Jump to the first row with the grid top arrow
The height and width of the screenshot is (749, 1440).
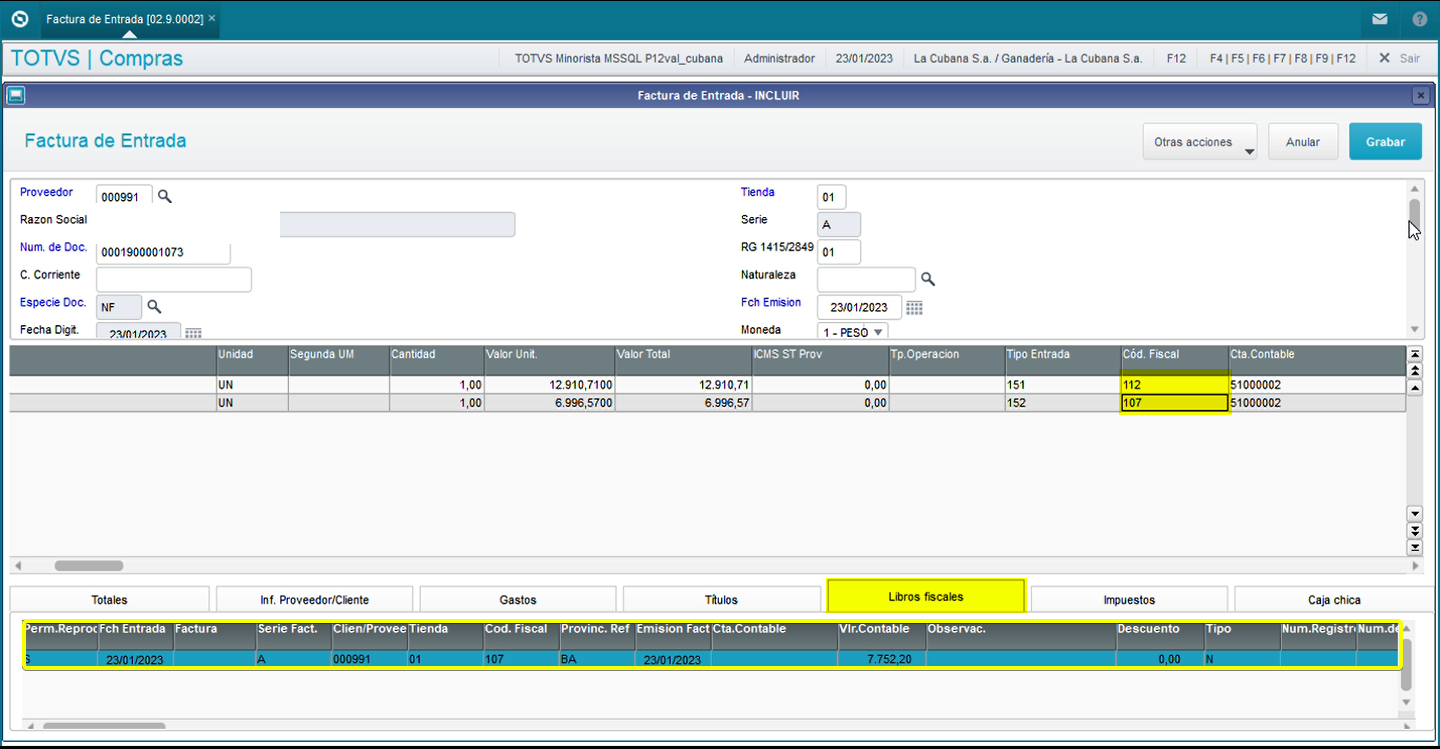pos(1415,354)
